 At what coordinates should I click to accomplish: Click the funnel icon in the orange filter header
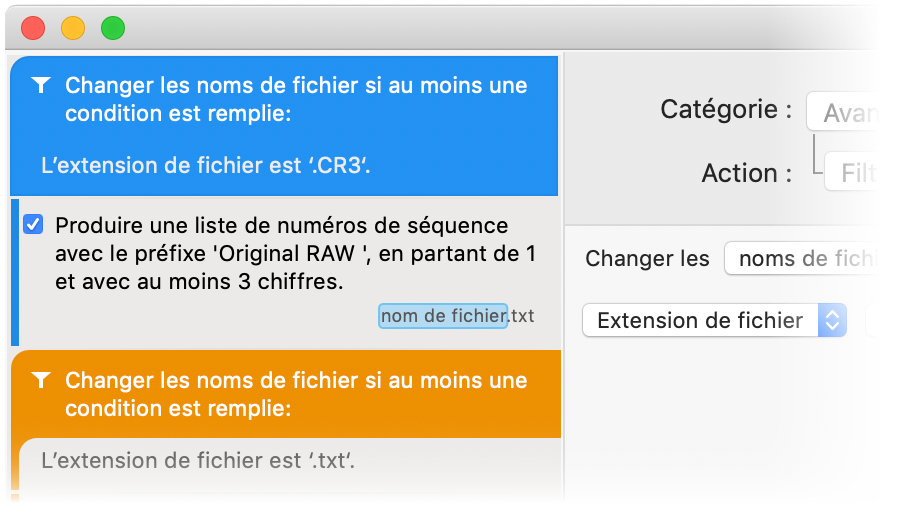pos(40,380)
